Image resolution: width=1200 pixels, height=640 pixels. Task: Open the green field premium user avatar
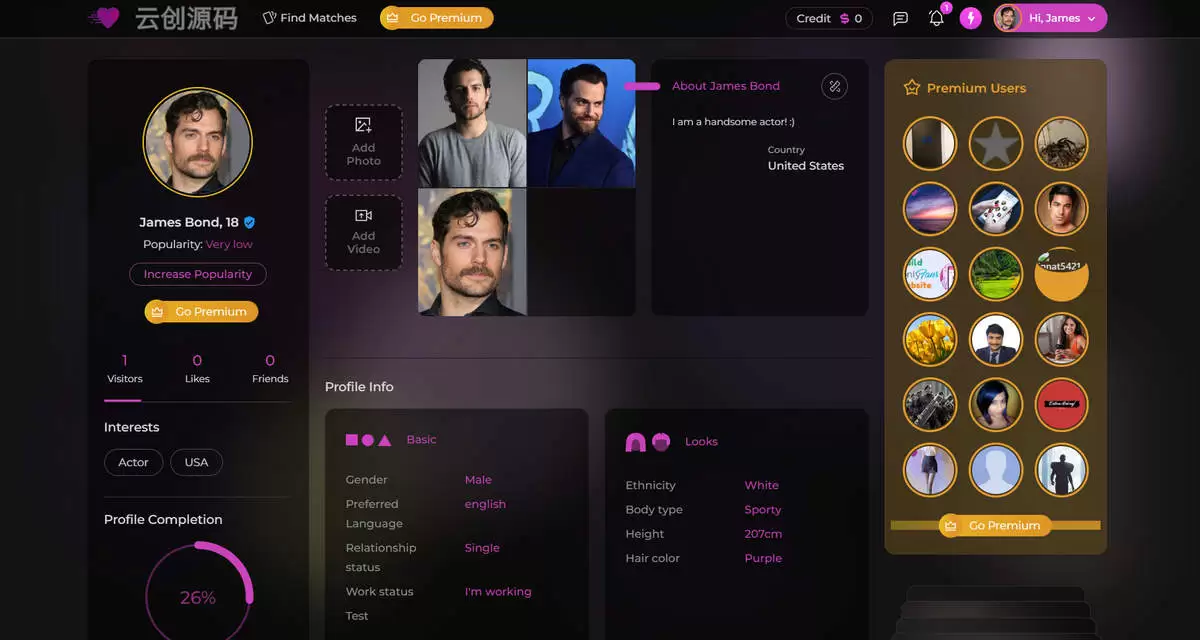click(x=996, y=275)
